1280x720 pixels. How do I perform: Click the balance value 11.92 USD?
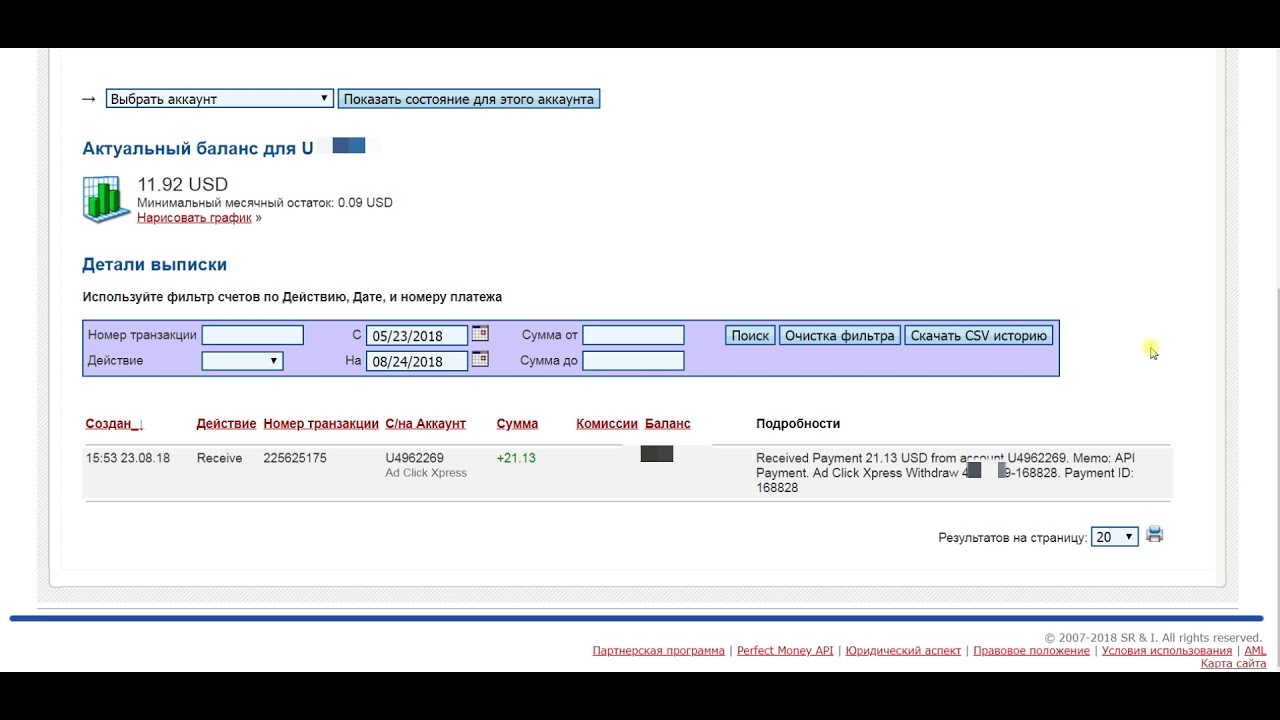pyautogui.click(x=182, y=185)
